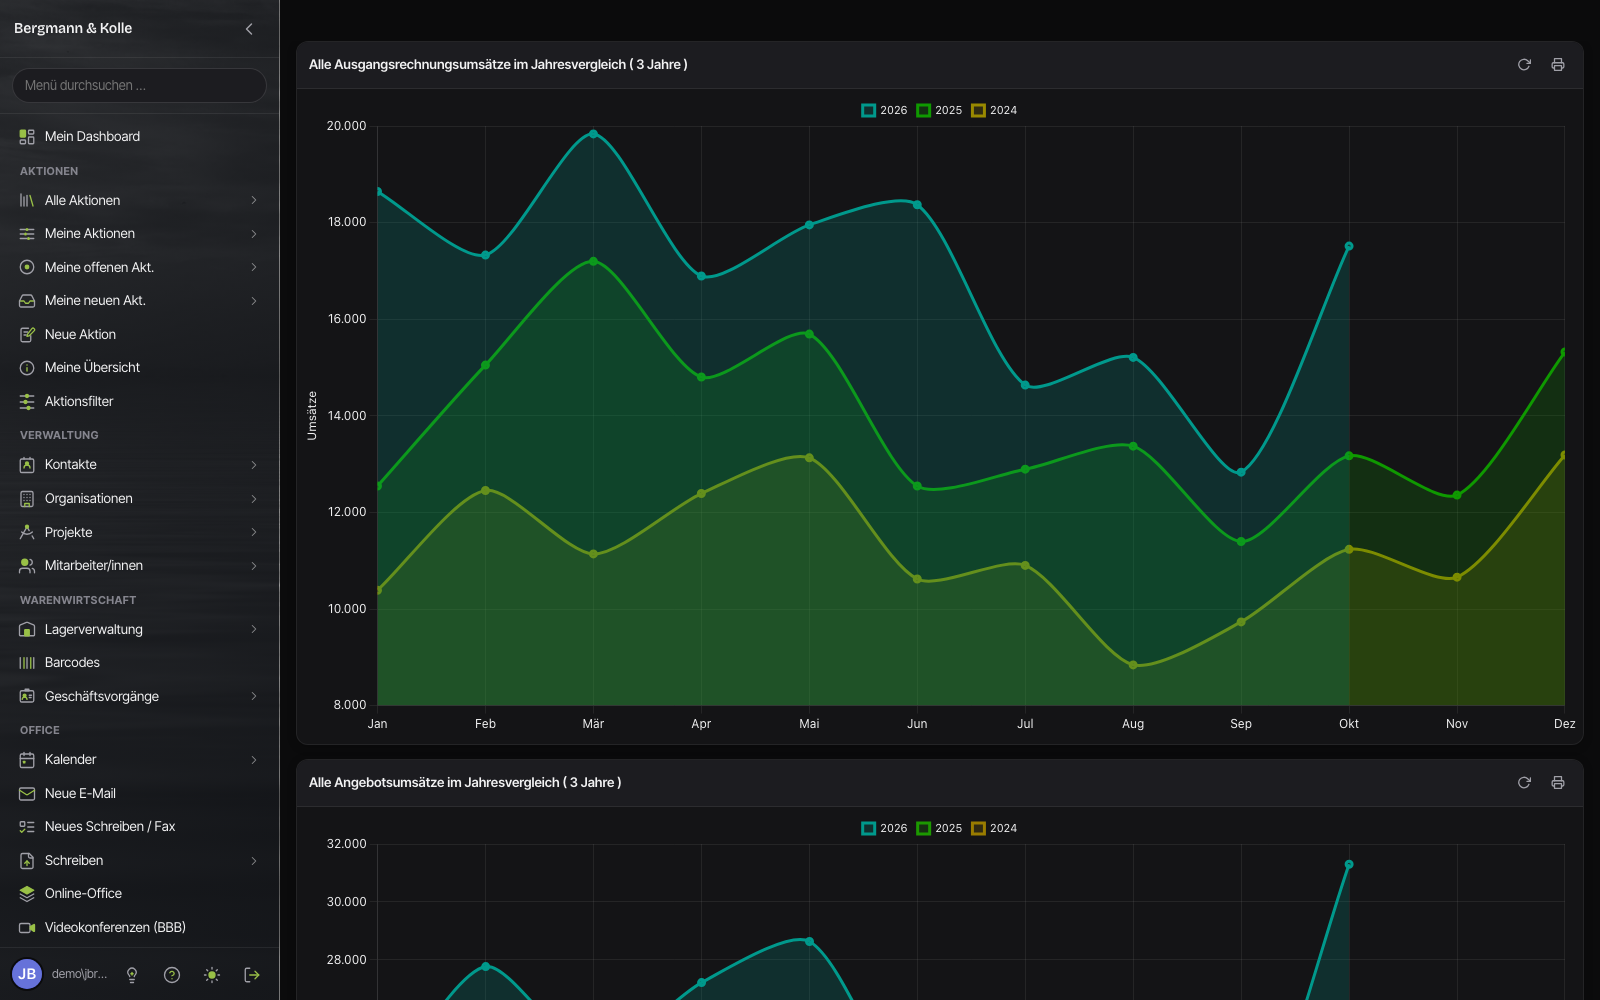Refresh the Angebotsumsätze chart
The height and width of the screenshot is (1000, 1600).
point(1524,783)
